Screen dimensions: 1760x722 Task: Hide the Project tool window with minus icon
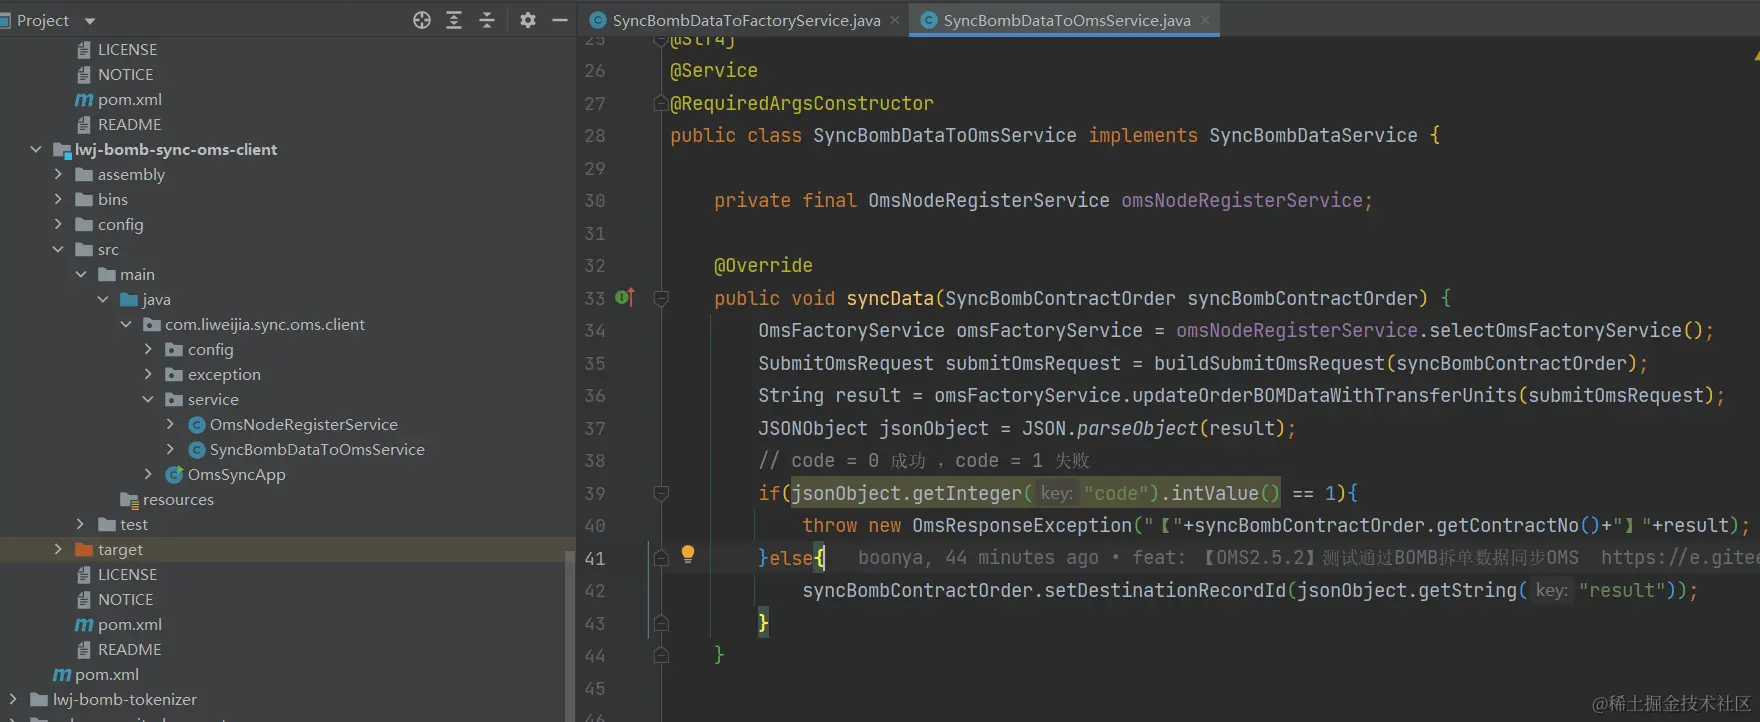pyautogui.click(x=560, y=20)
